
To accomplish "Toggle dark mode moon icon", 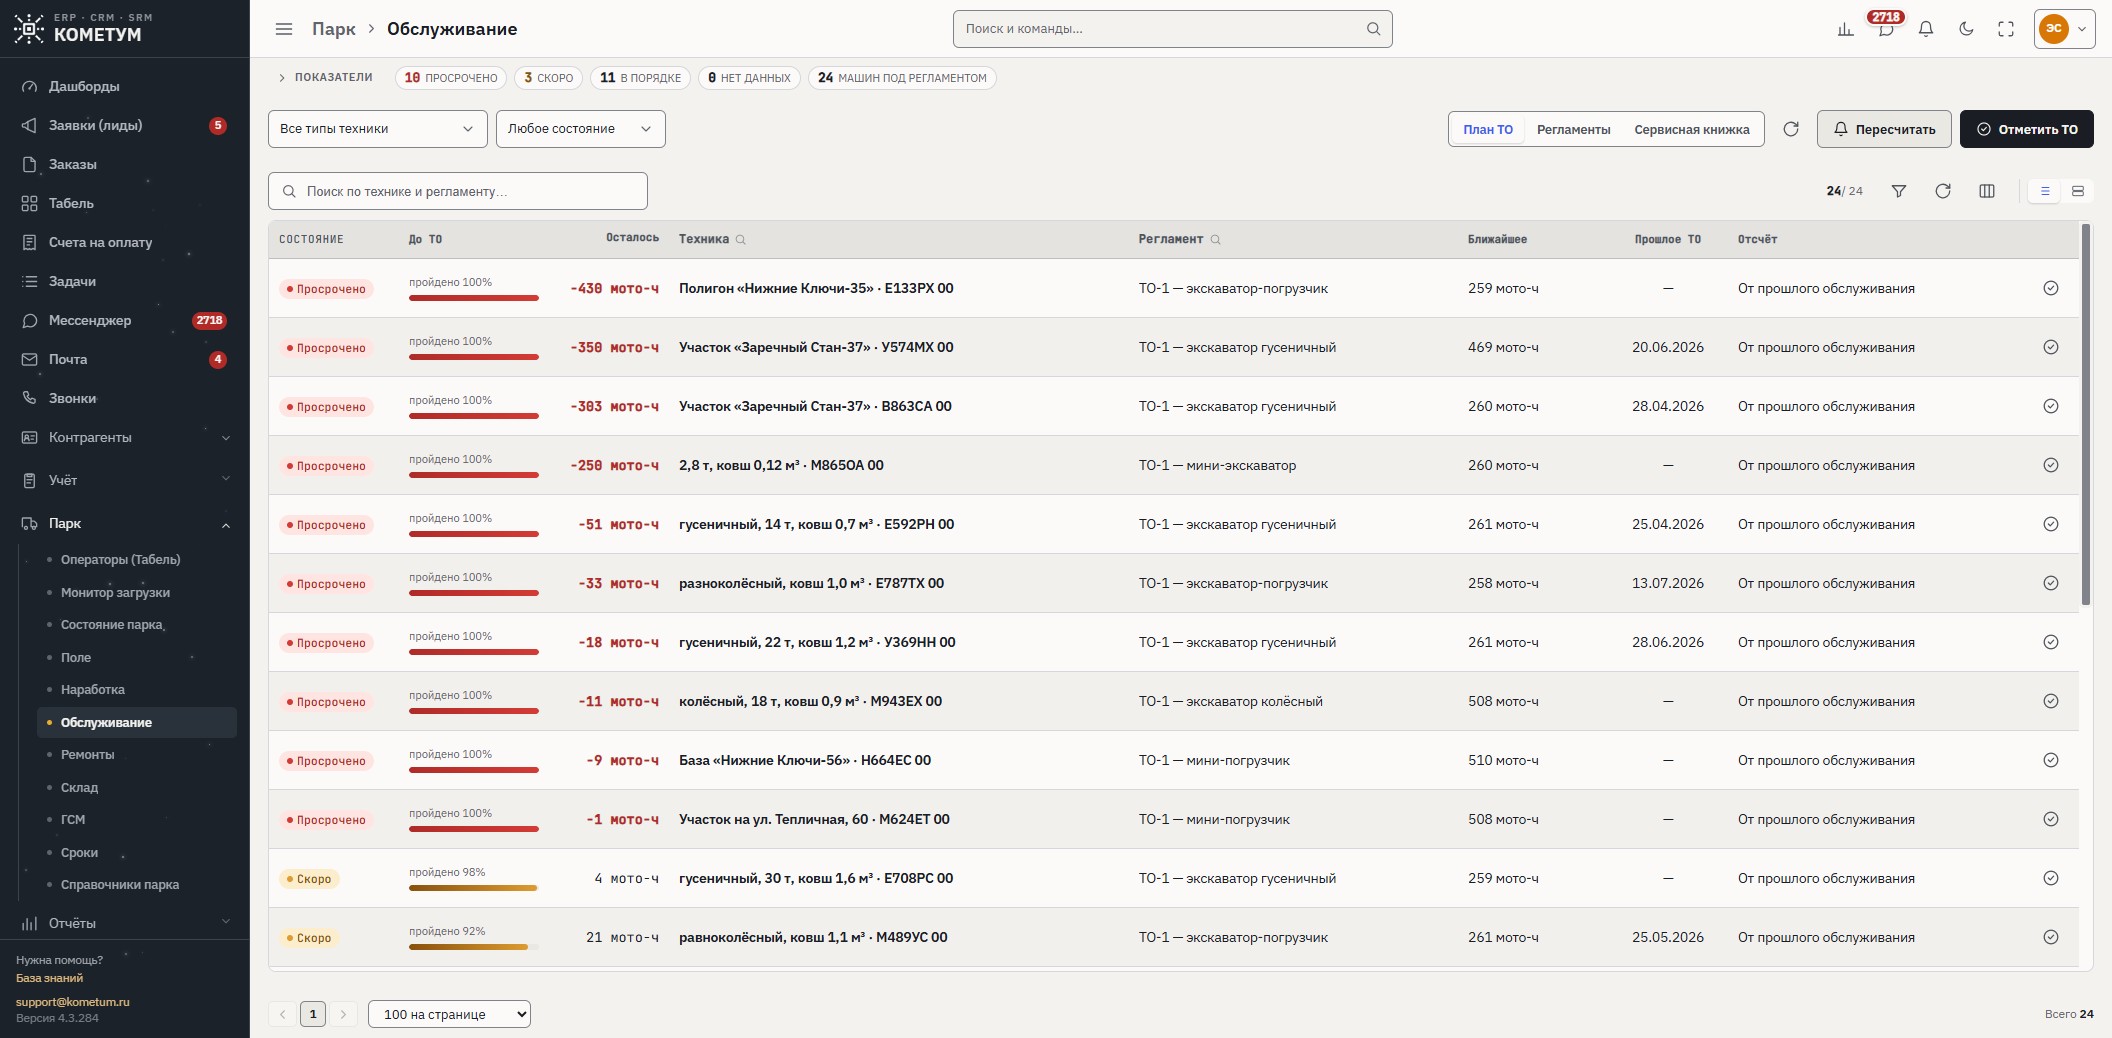I will pyautogui.click(x=1966, y=29).
